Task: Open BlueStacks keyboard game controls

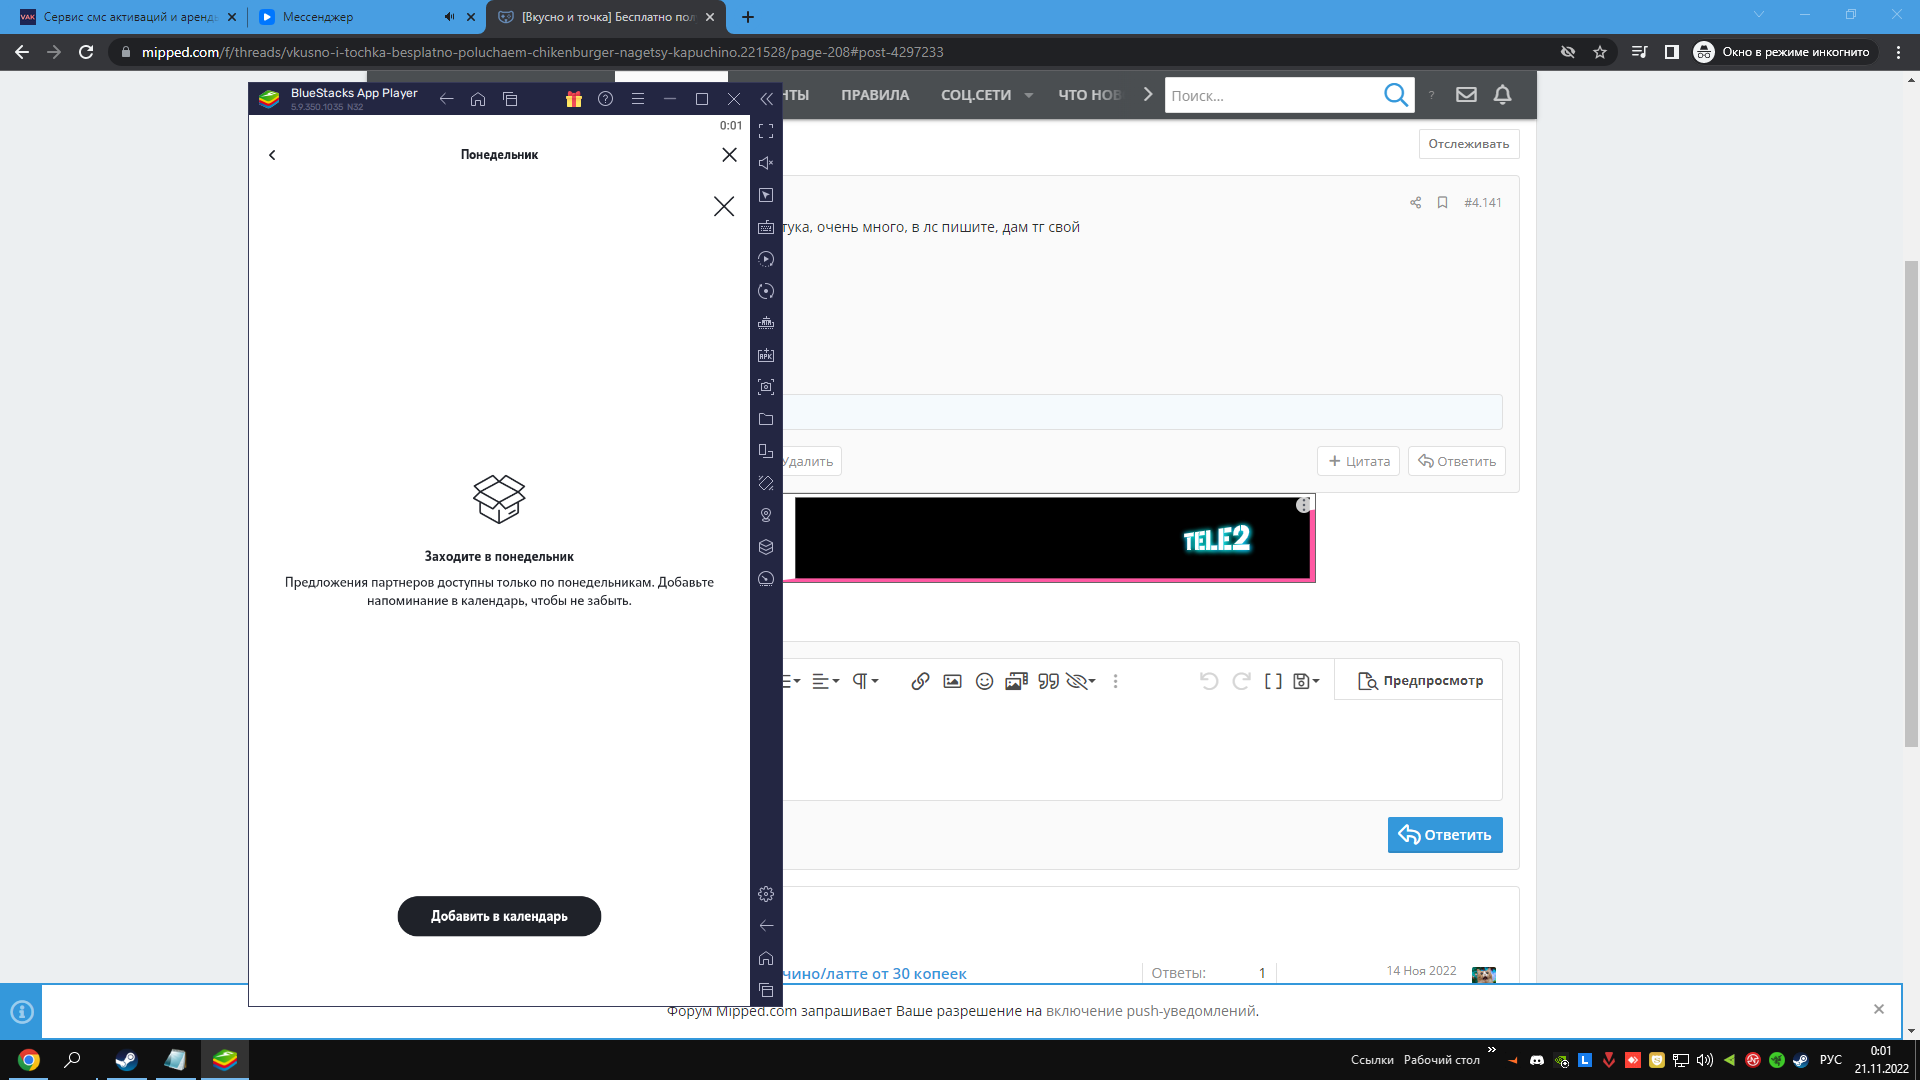Action: [x=766, y=227]
